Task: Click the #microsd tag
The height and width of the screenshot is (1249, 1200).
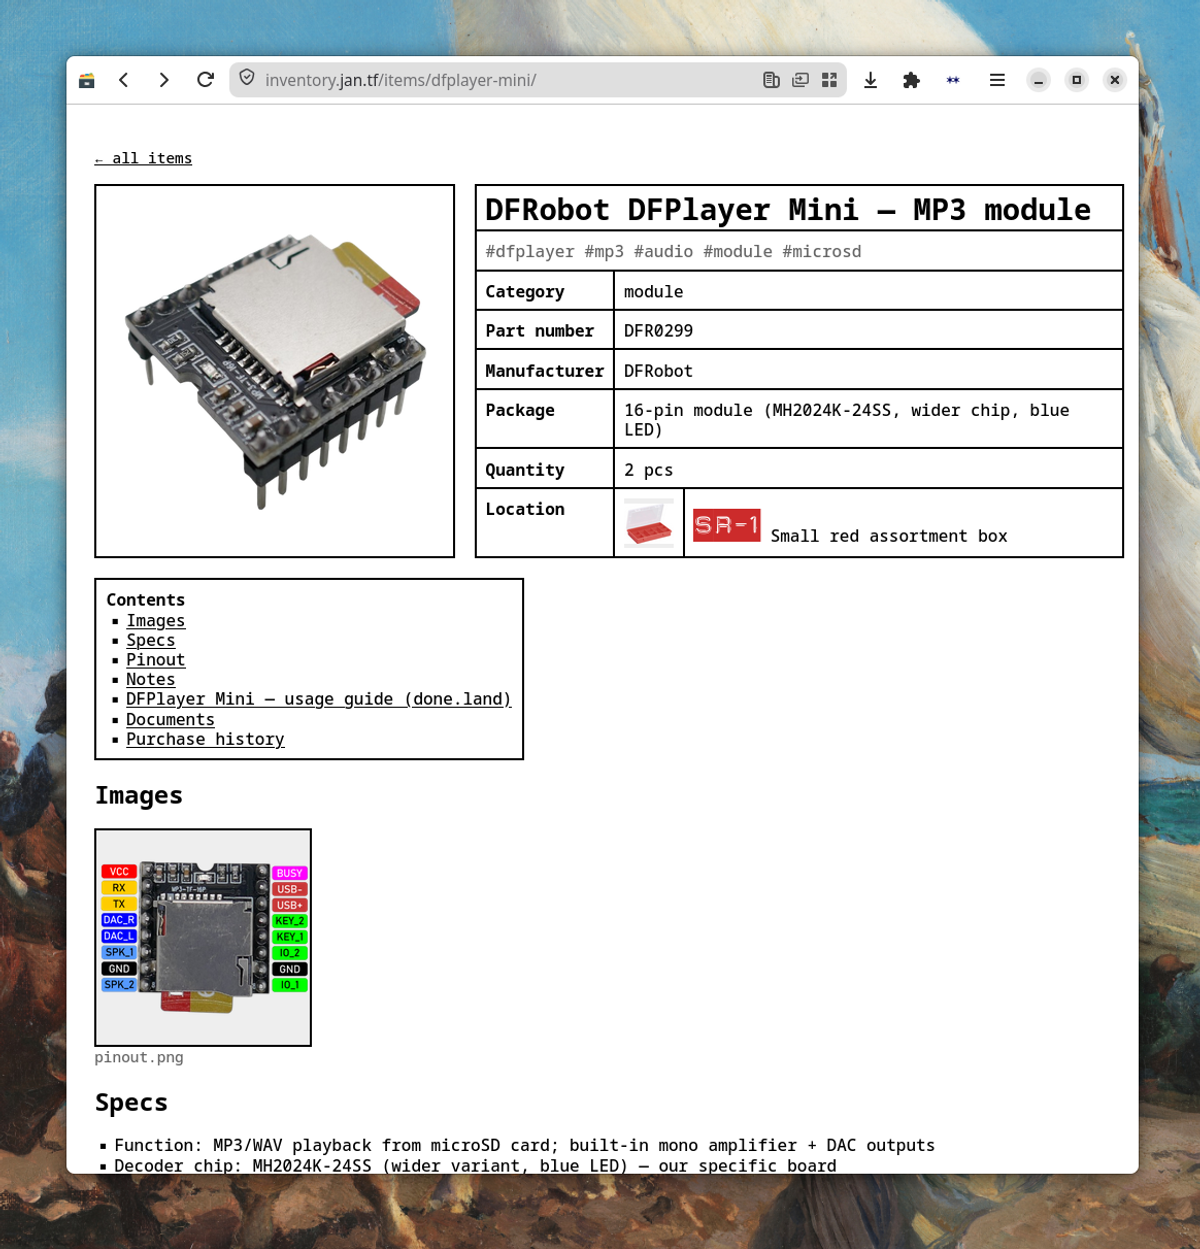Action: [x=821, y=252]
